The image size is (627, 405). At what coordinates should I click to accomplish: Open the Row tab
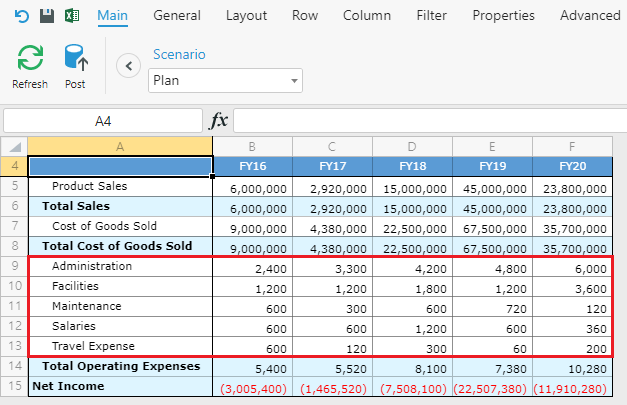305,16
